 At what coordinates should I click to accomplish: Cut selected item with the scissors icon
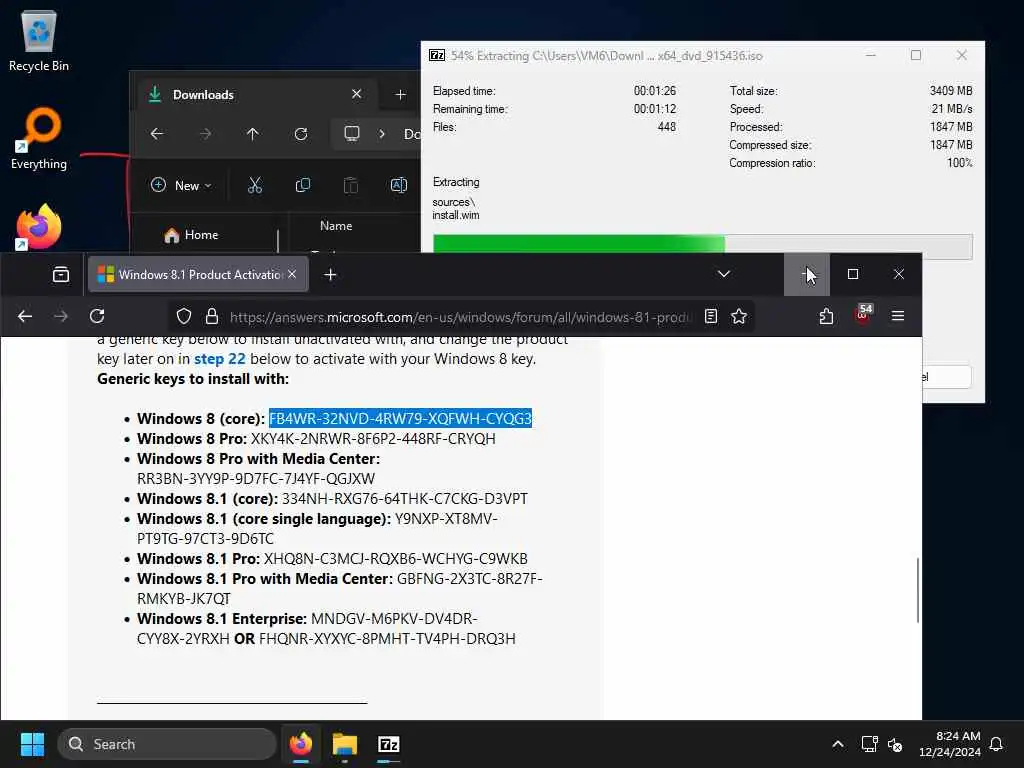[255, 185]
